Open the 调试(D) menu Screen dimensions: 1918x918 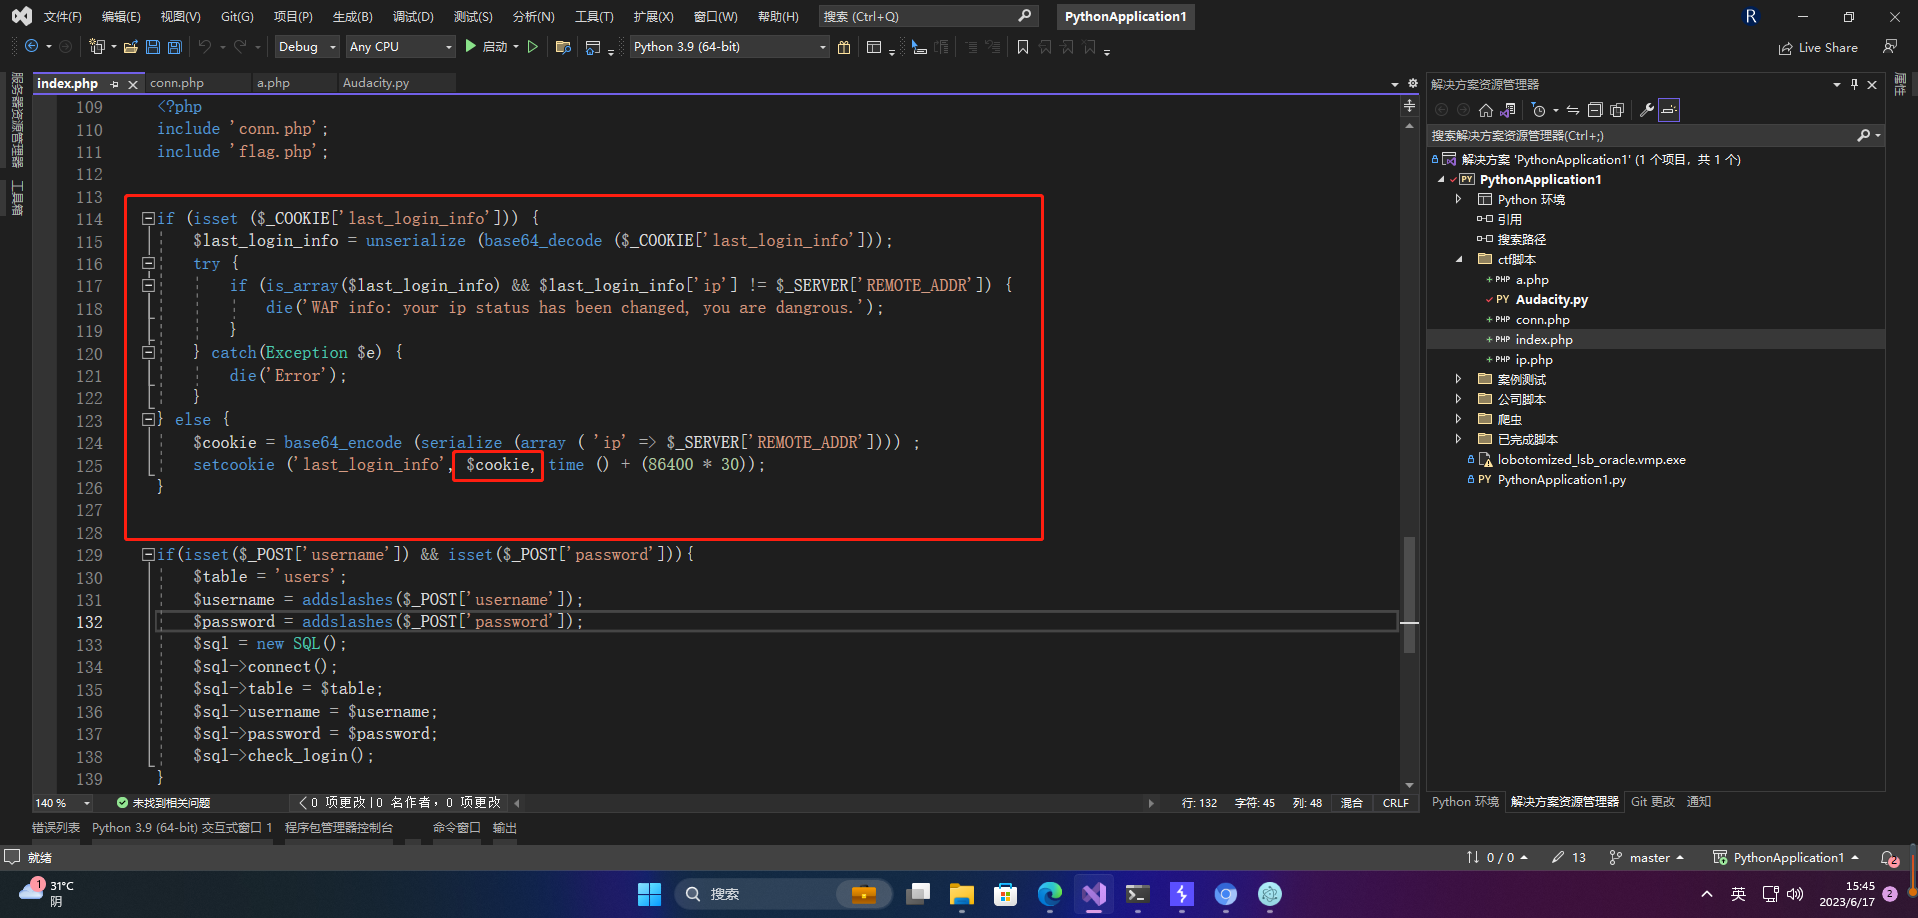(x=413, y=17)
